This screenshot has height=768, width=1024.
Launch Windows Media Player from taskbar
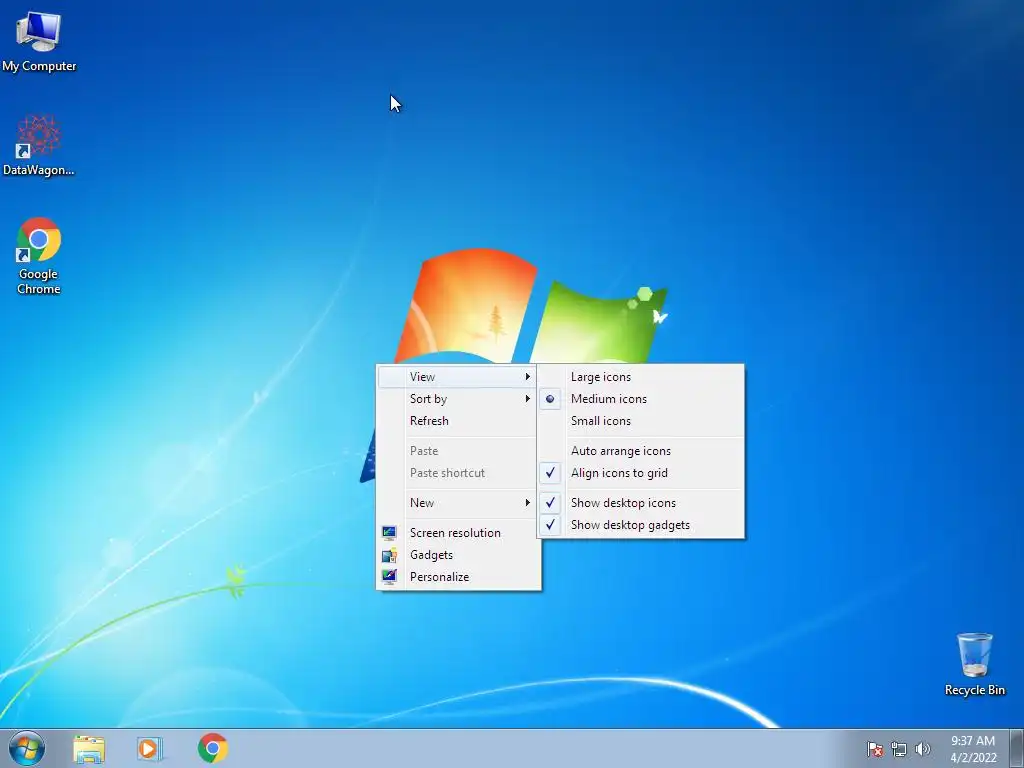tap(150, 749)
